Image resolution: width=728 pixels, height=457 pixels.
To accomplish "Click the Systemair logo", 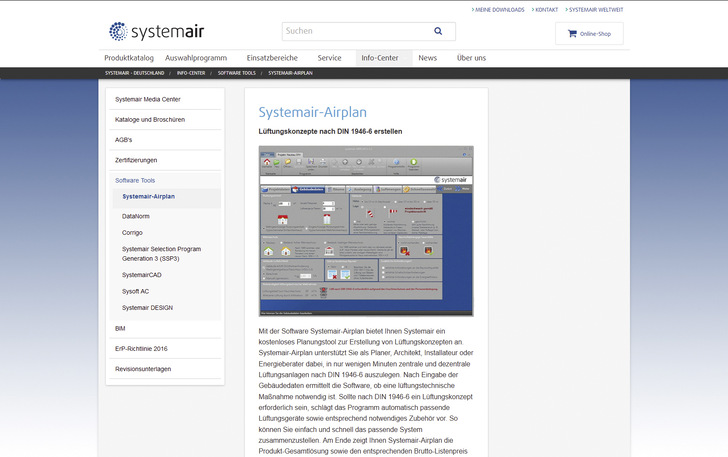I will tap(156, 31).
